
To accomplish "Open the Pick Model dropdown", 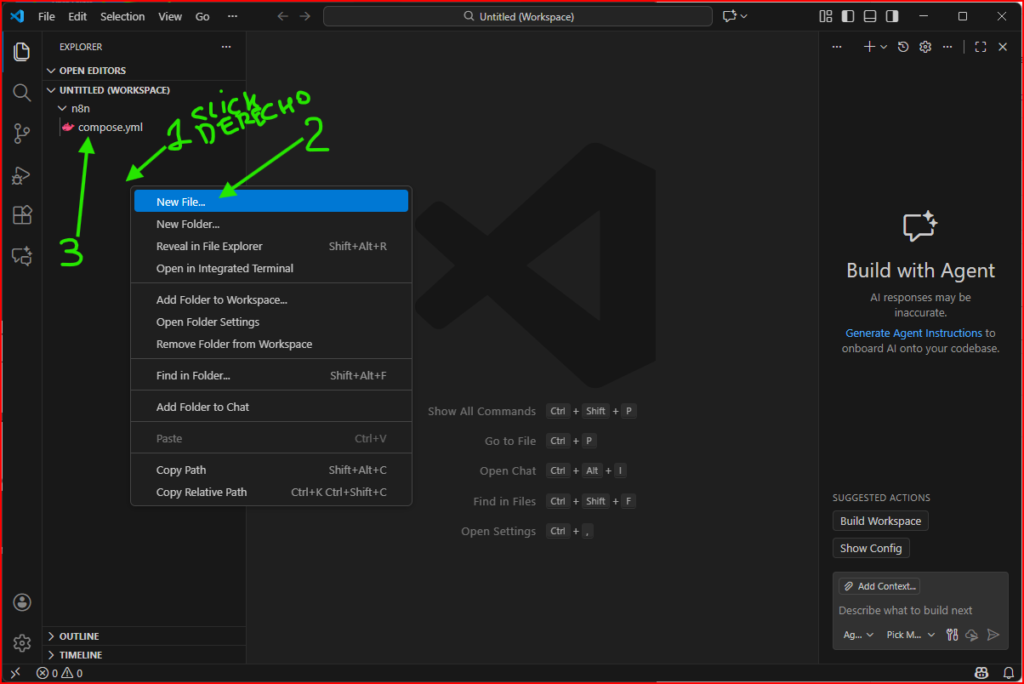I will [x=911, y=634].
